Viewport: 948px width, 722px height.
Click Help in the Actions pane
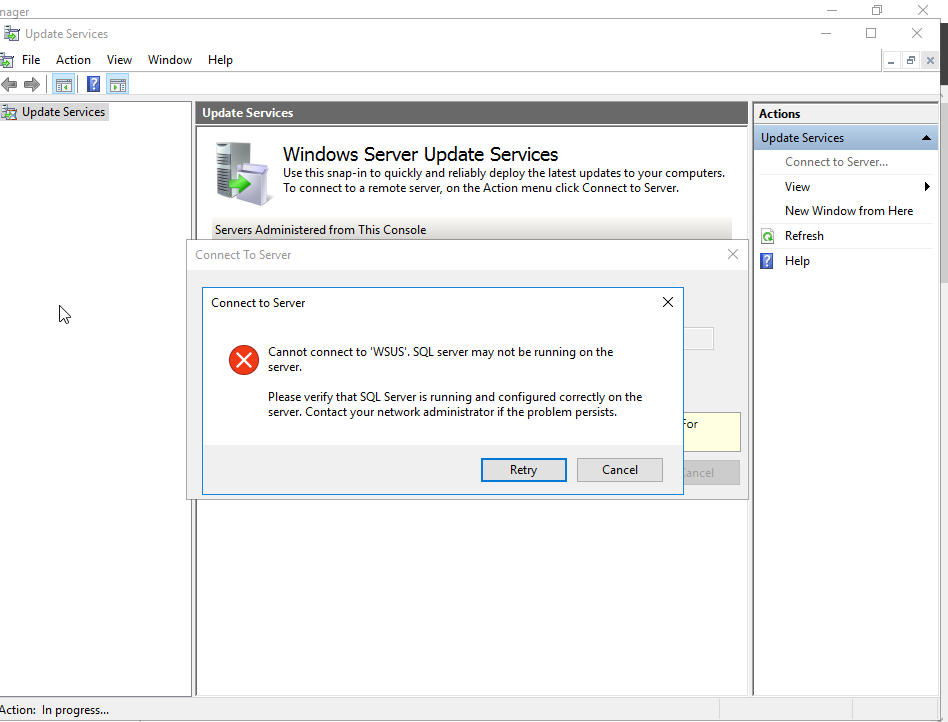tap(797, 261)
